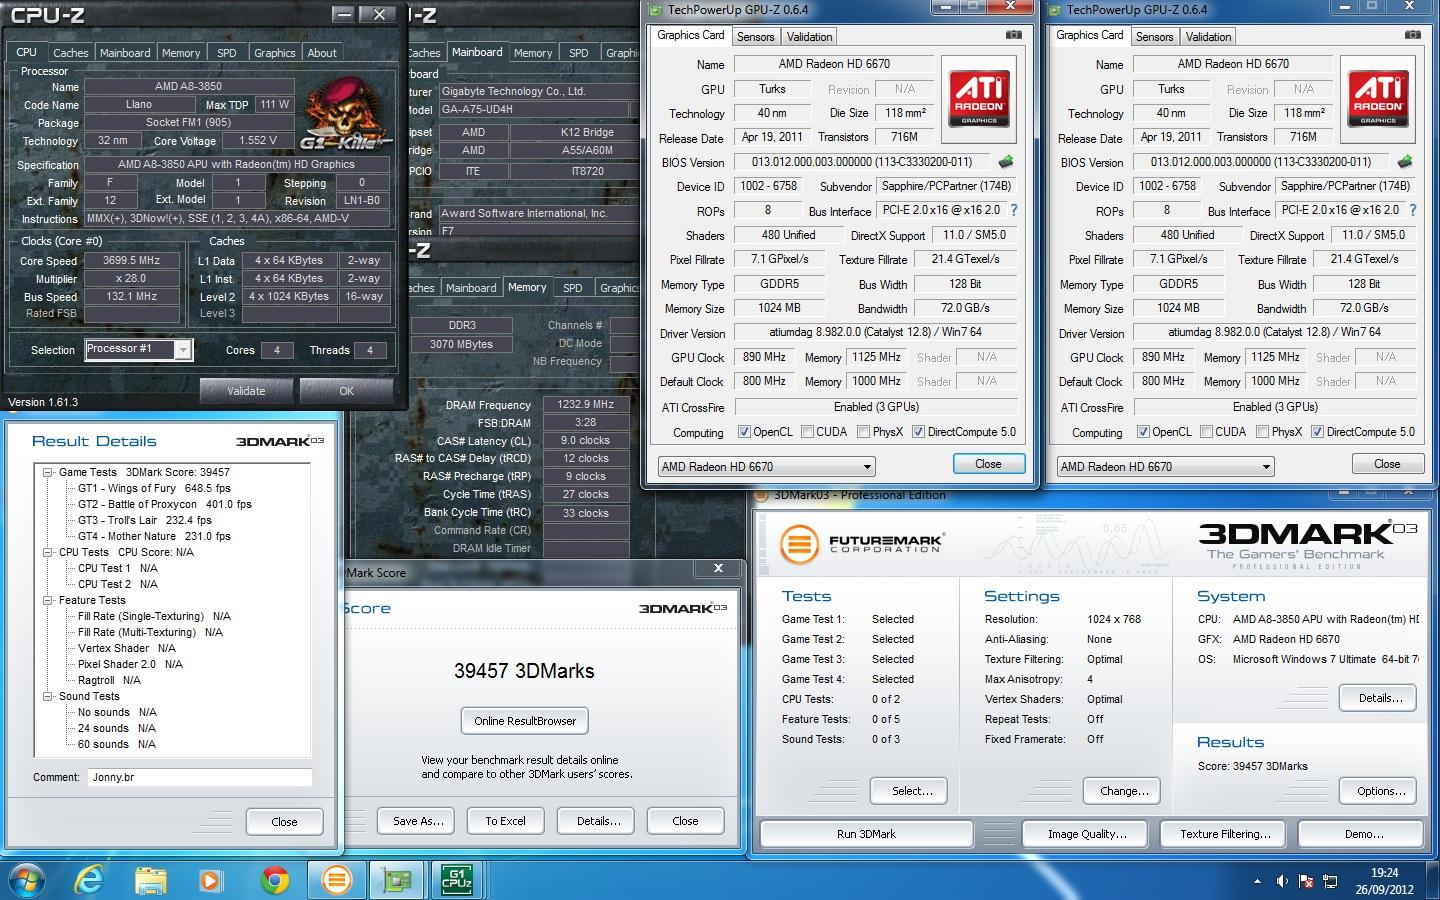This screenshot has height=900, width=1440.
Task: Open Processor #1 selection dropdown in CPU-Z
Action: (x=138, y=349)
